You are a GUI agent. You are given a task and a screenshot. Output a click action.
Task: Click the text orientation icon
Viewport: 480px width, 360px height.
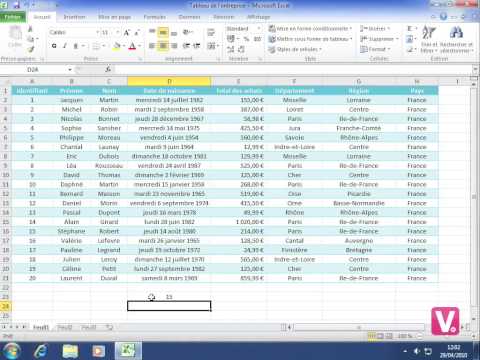click(187, 32)
